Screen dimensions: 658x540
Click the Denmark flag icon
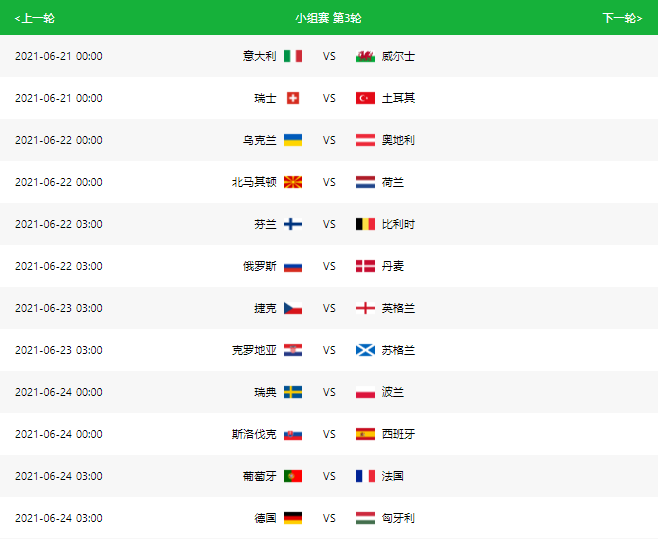(365, 266)
